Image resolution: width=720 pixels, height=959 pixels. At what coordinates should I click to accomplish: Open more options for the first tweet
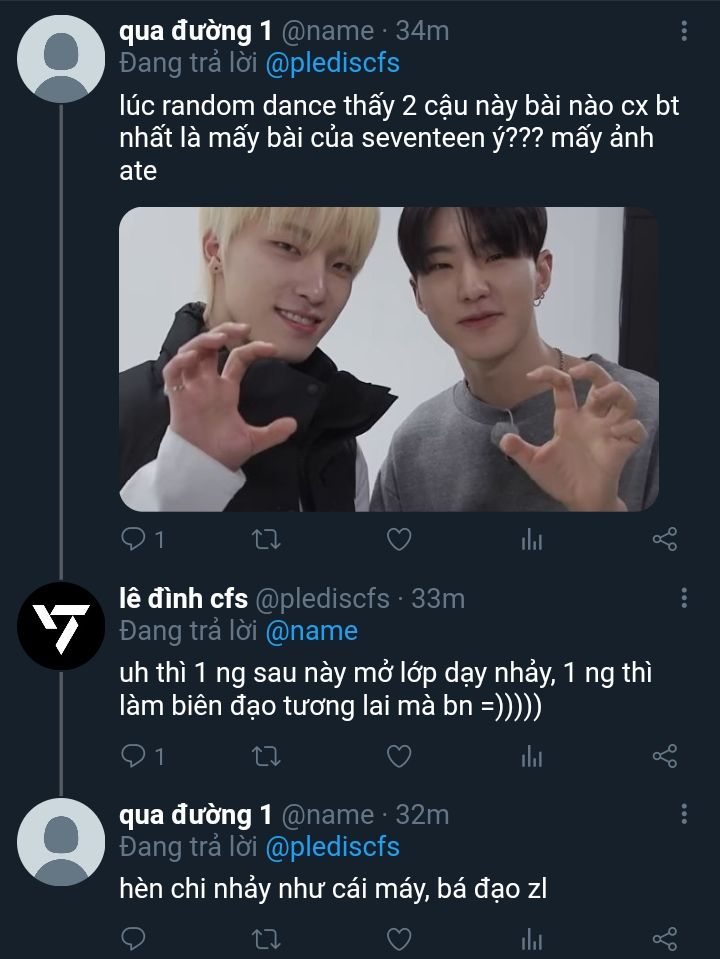point(684,32)
